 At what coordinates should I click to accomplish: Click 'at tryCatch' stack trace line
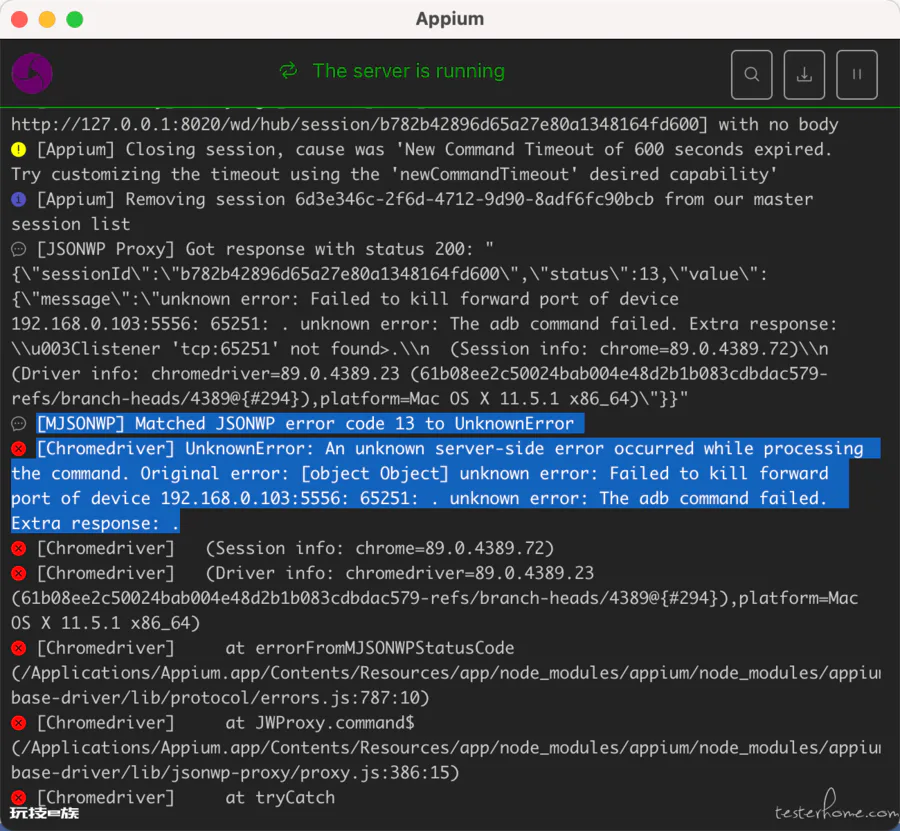tap(280, 798)
